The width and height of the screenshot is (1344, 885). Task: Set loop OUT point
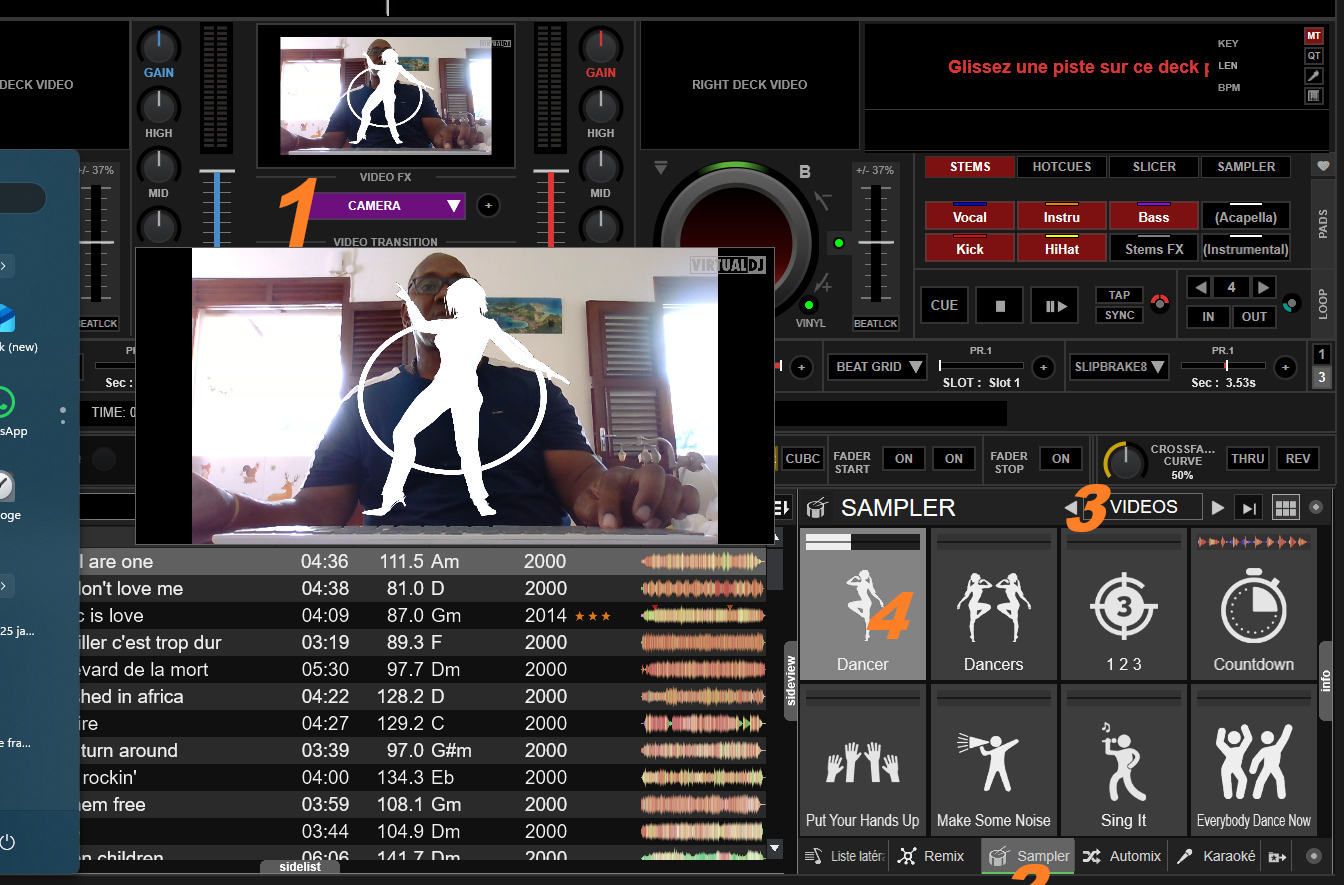click(1254, 317)
